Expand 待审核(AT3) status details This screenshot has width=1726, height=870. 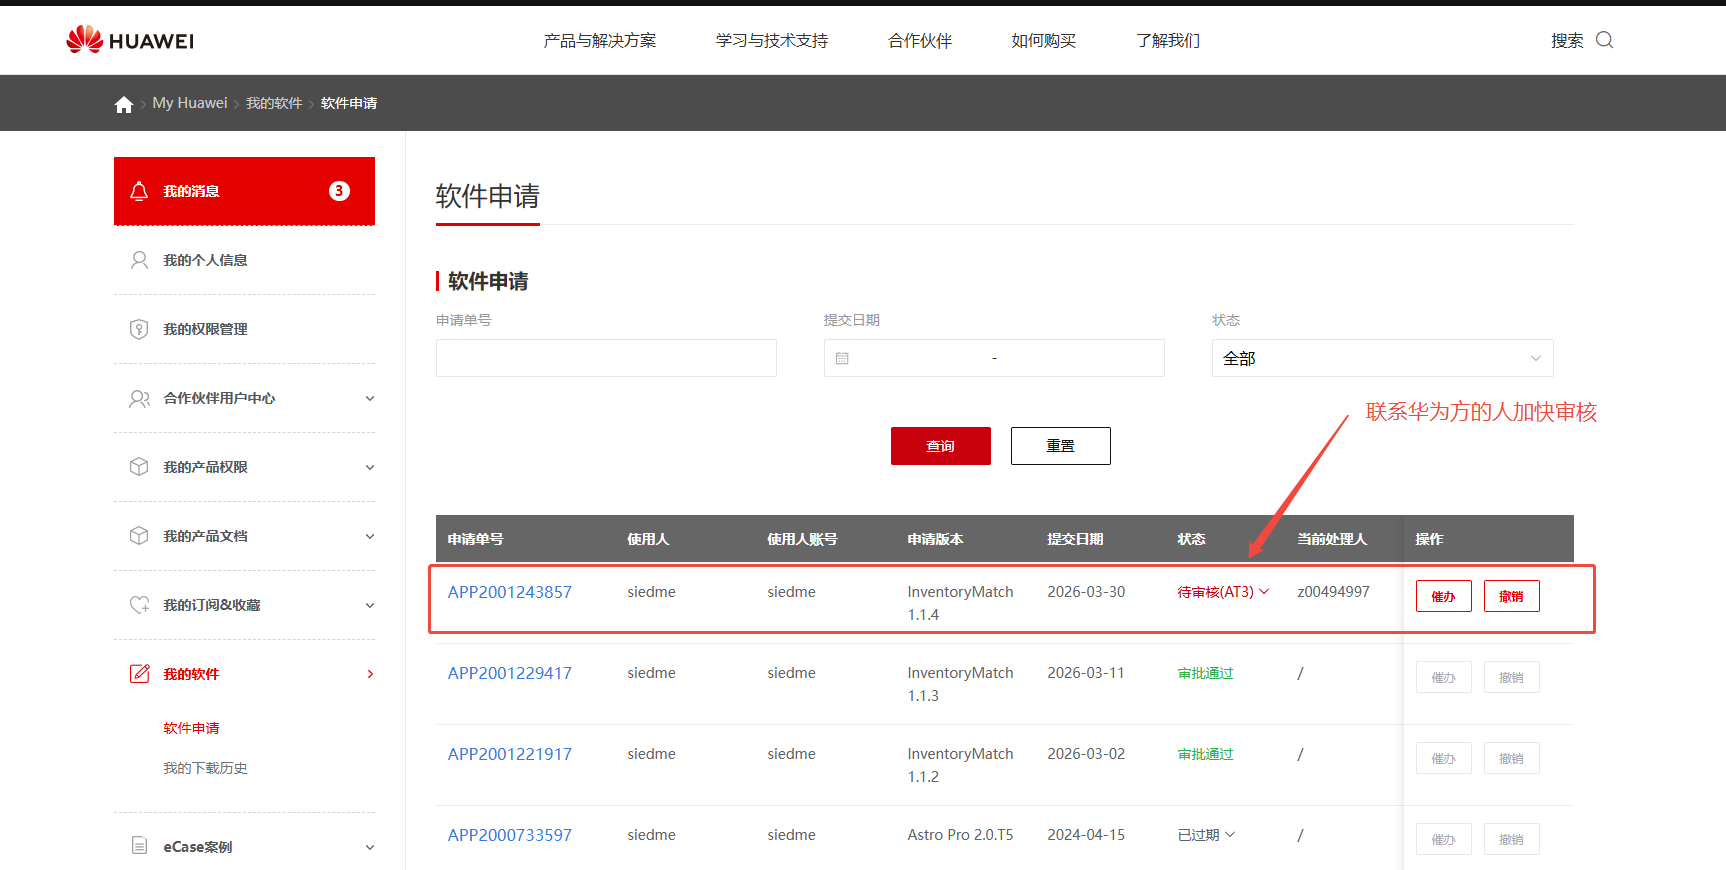[1264, 592]
